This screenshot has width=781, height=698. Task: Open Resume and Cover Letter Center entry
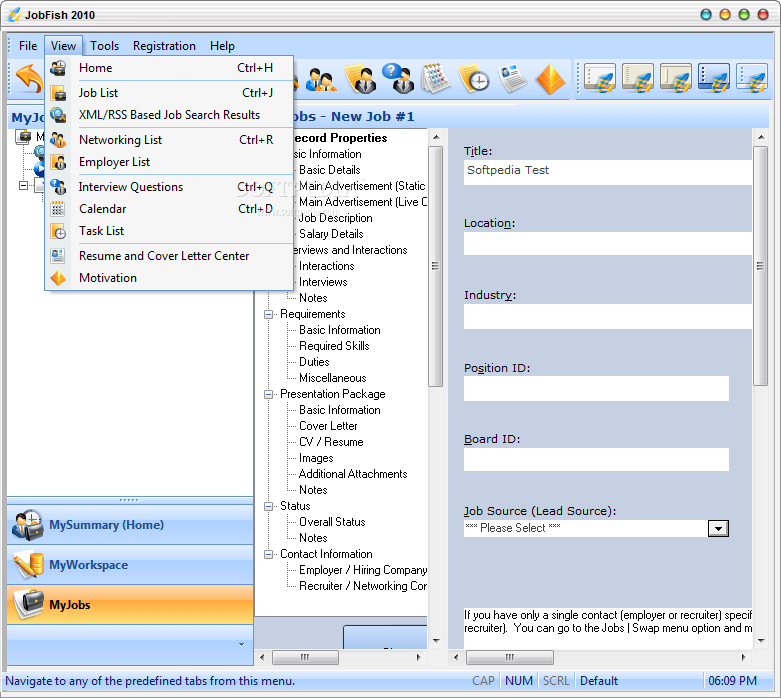click(168, 256)
